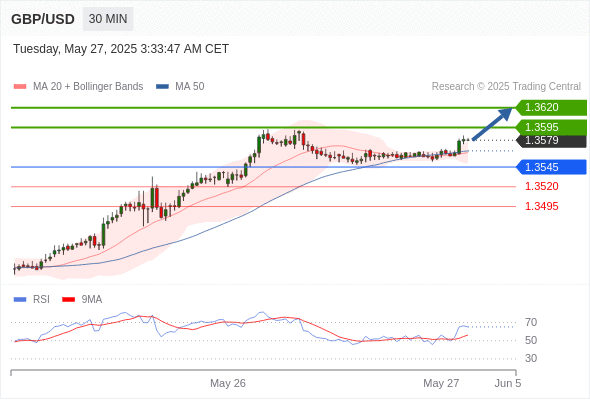Click the 1.3520 red support label
Screen dimensions: 590x400
click(x=541, y=186)
